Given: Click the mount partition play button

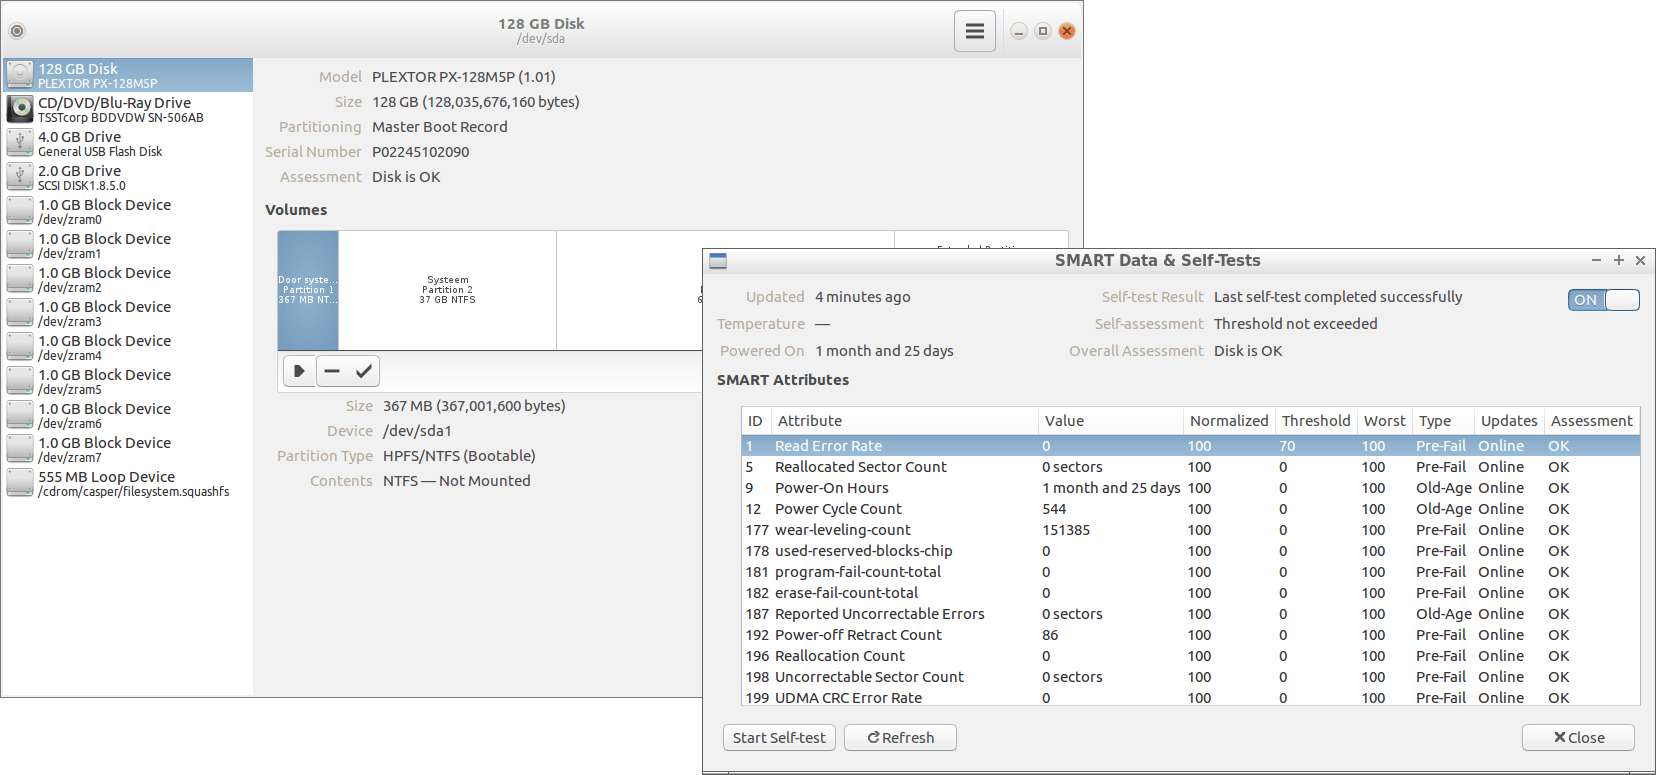Looking at the screenshot, I should point(299,371).
